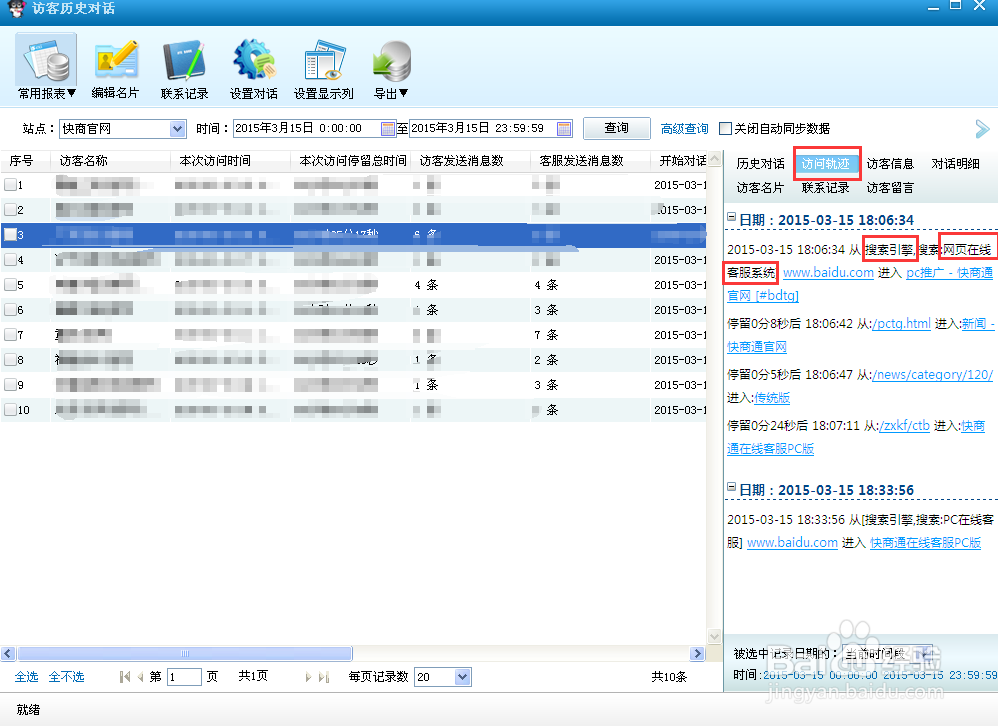Go to previous page icon
Viewport: 998px width, 726px height.
(140, 677)
